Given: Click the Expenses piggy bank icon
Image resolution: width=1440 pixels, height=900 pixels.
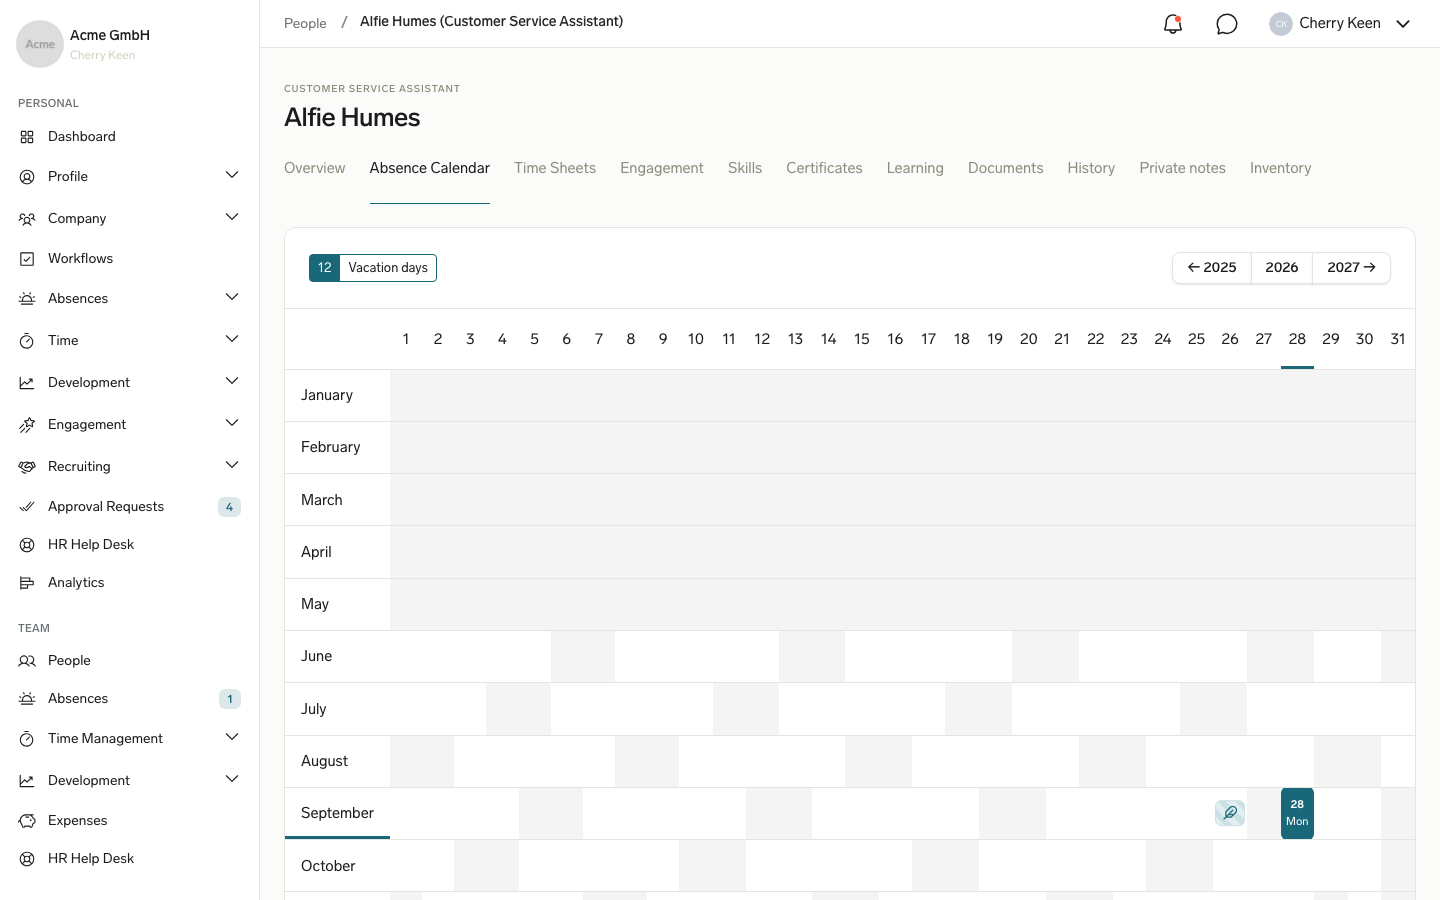Looking at the screenshot, I should pos(27,821).
